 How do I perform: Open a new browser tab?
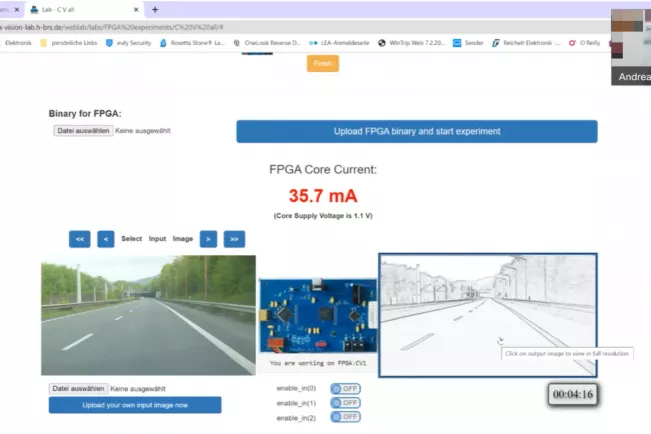pos(155,9)
